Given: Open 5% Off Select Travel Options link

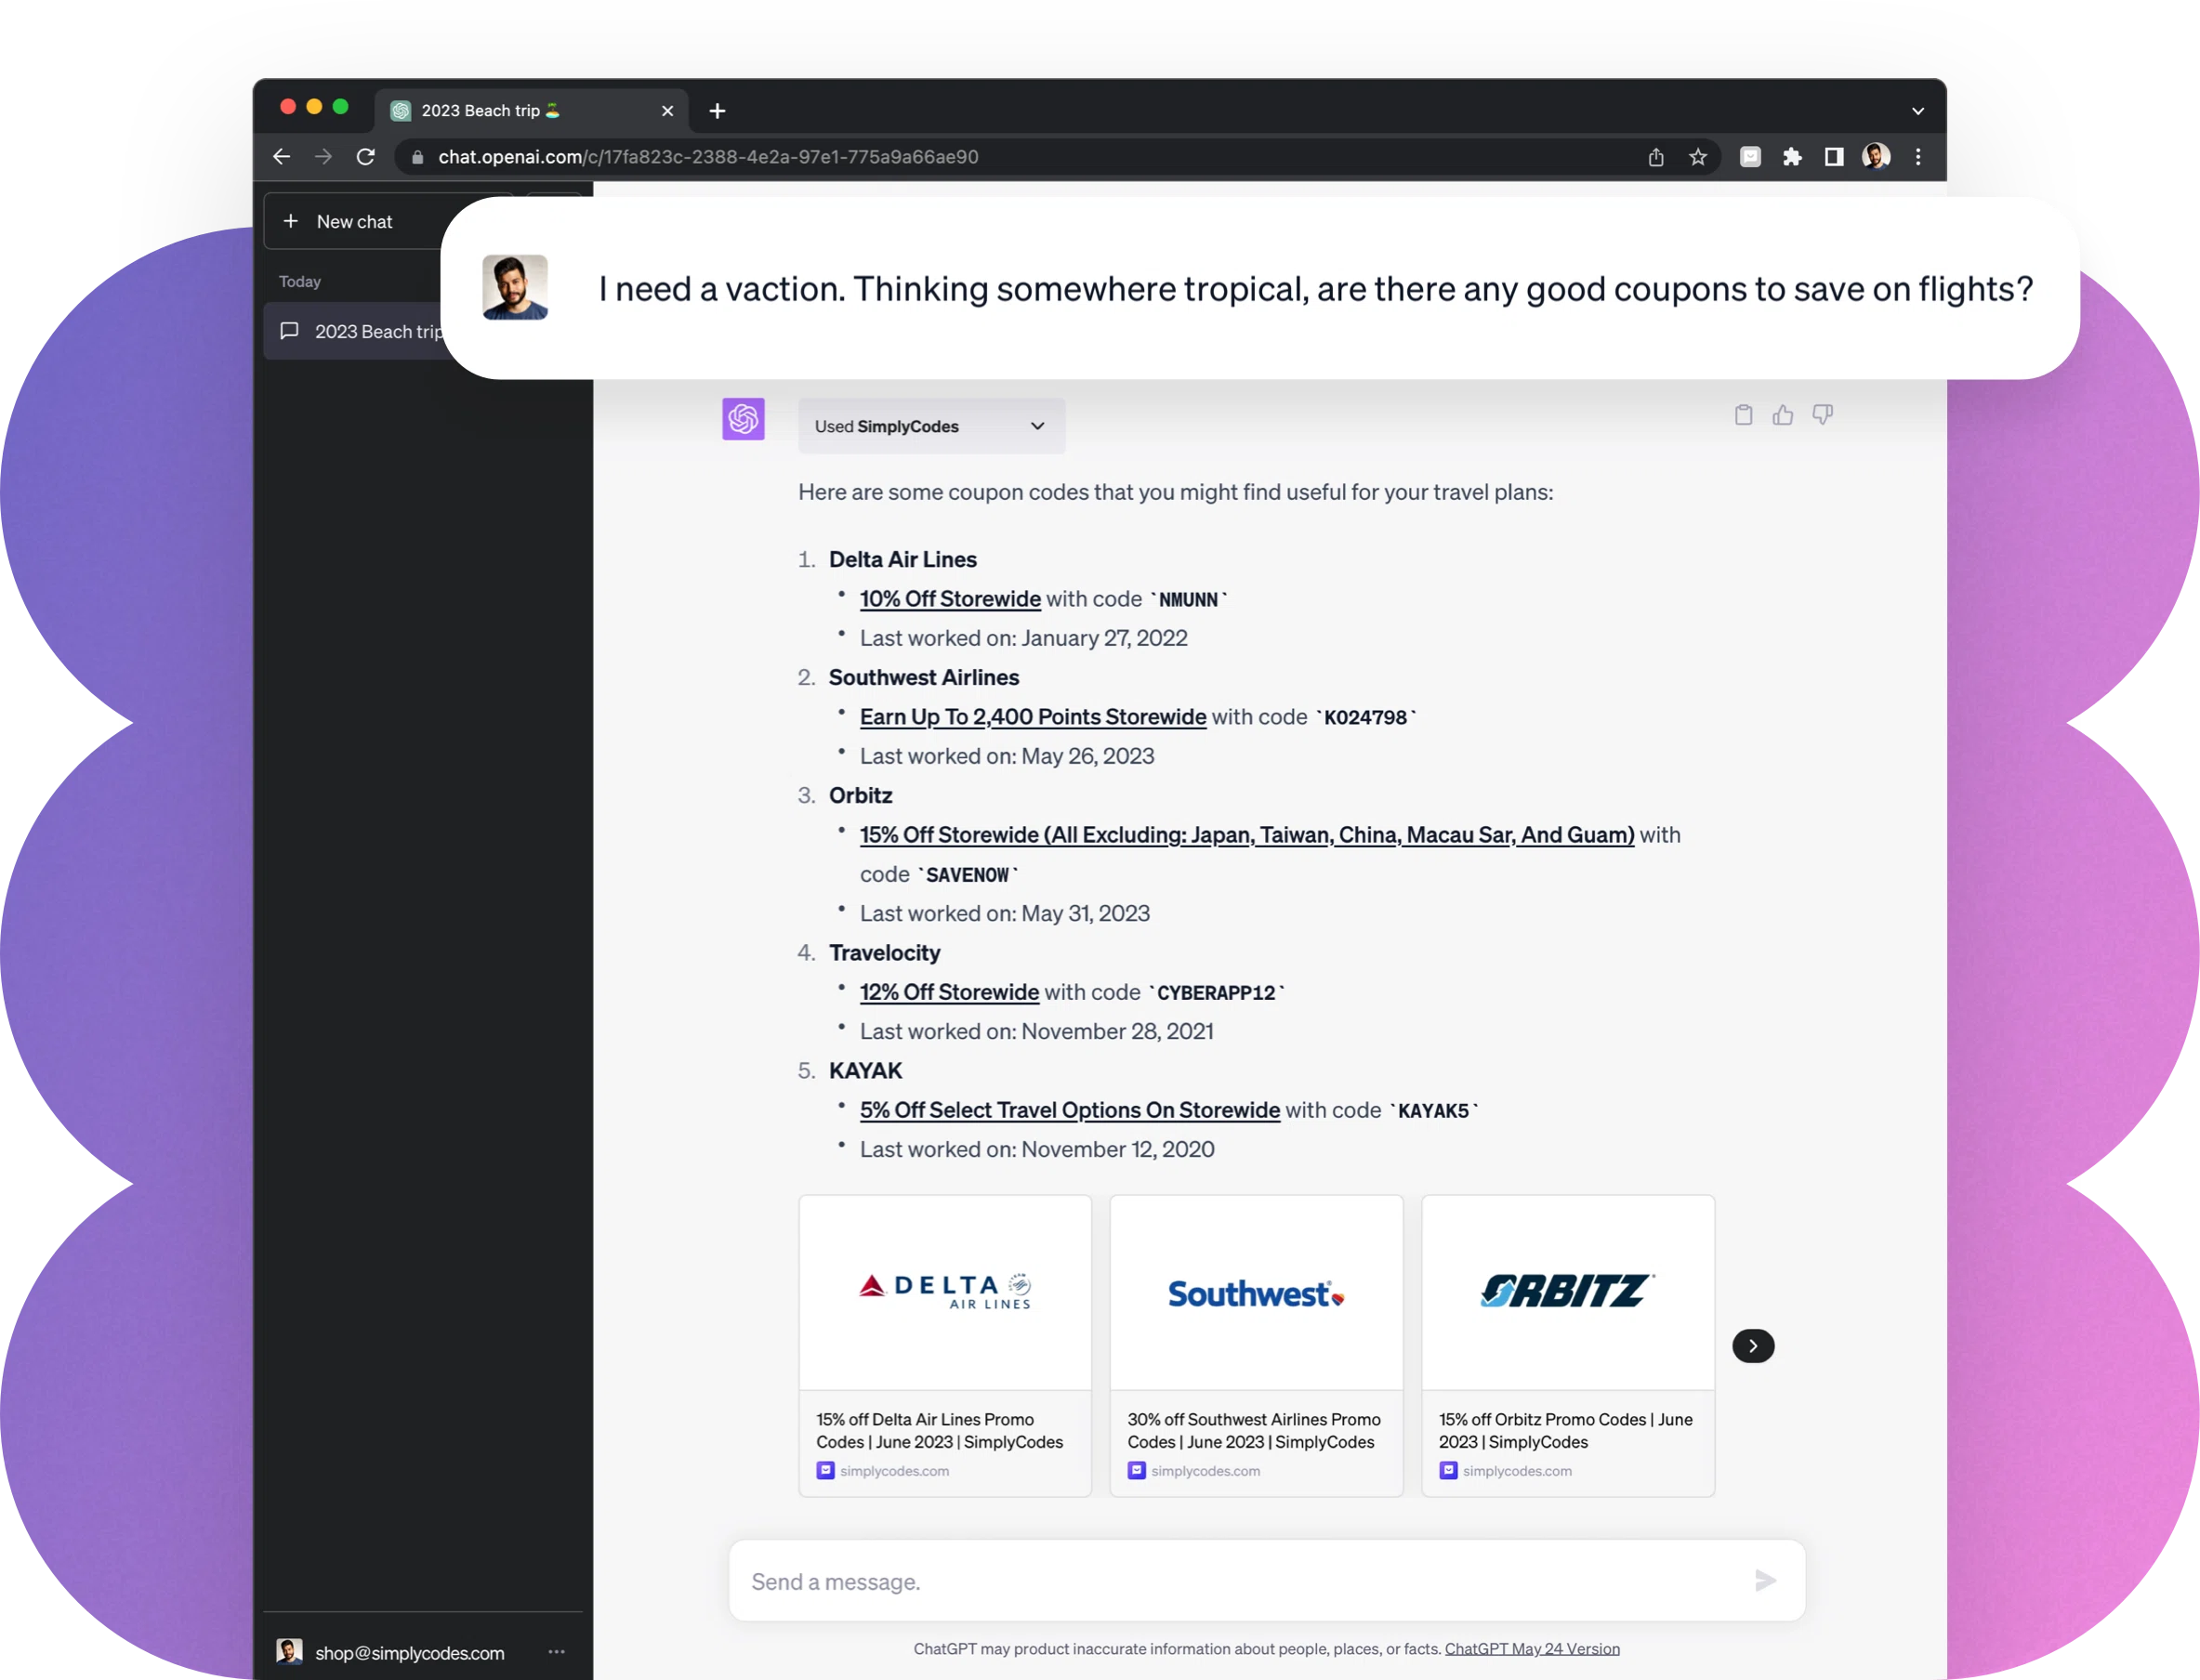Looking at the screenshot, I should coord(1070,1110).
